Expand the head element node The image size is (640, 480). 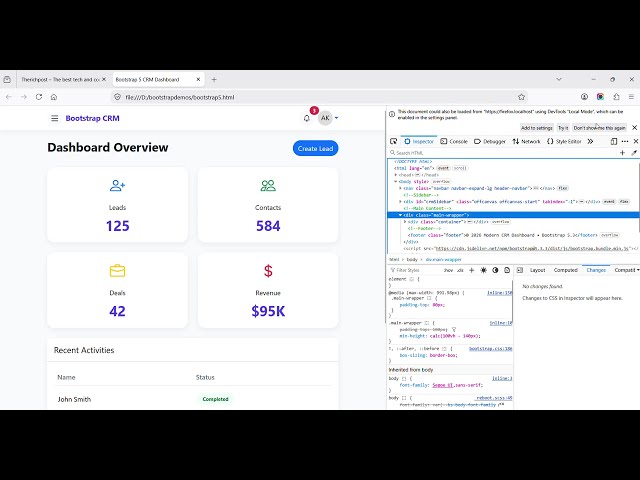[396, 175]
